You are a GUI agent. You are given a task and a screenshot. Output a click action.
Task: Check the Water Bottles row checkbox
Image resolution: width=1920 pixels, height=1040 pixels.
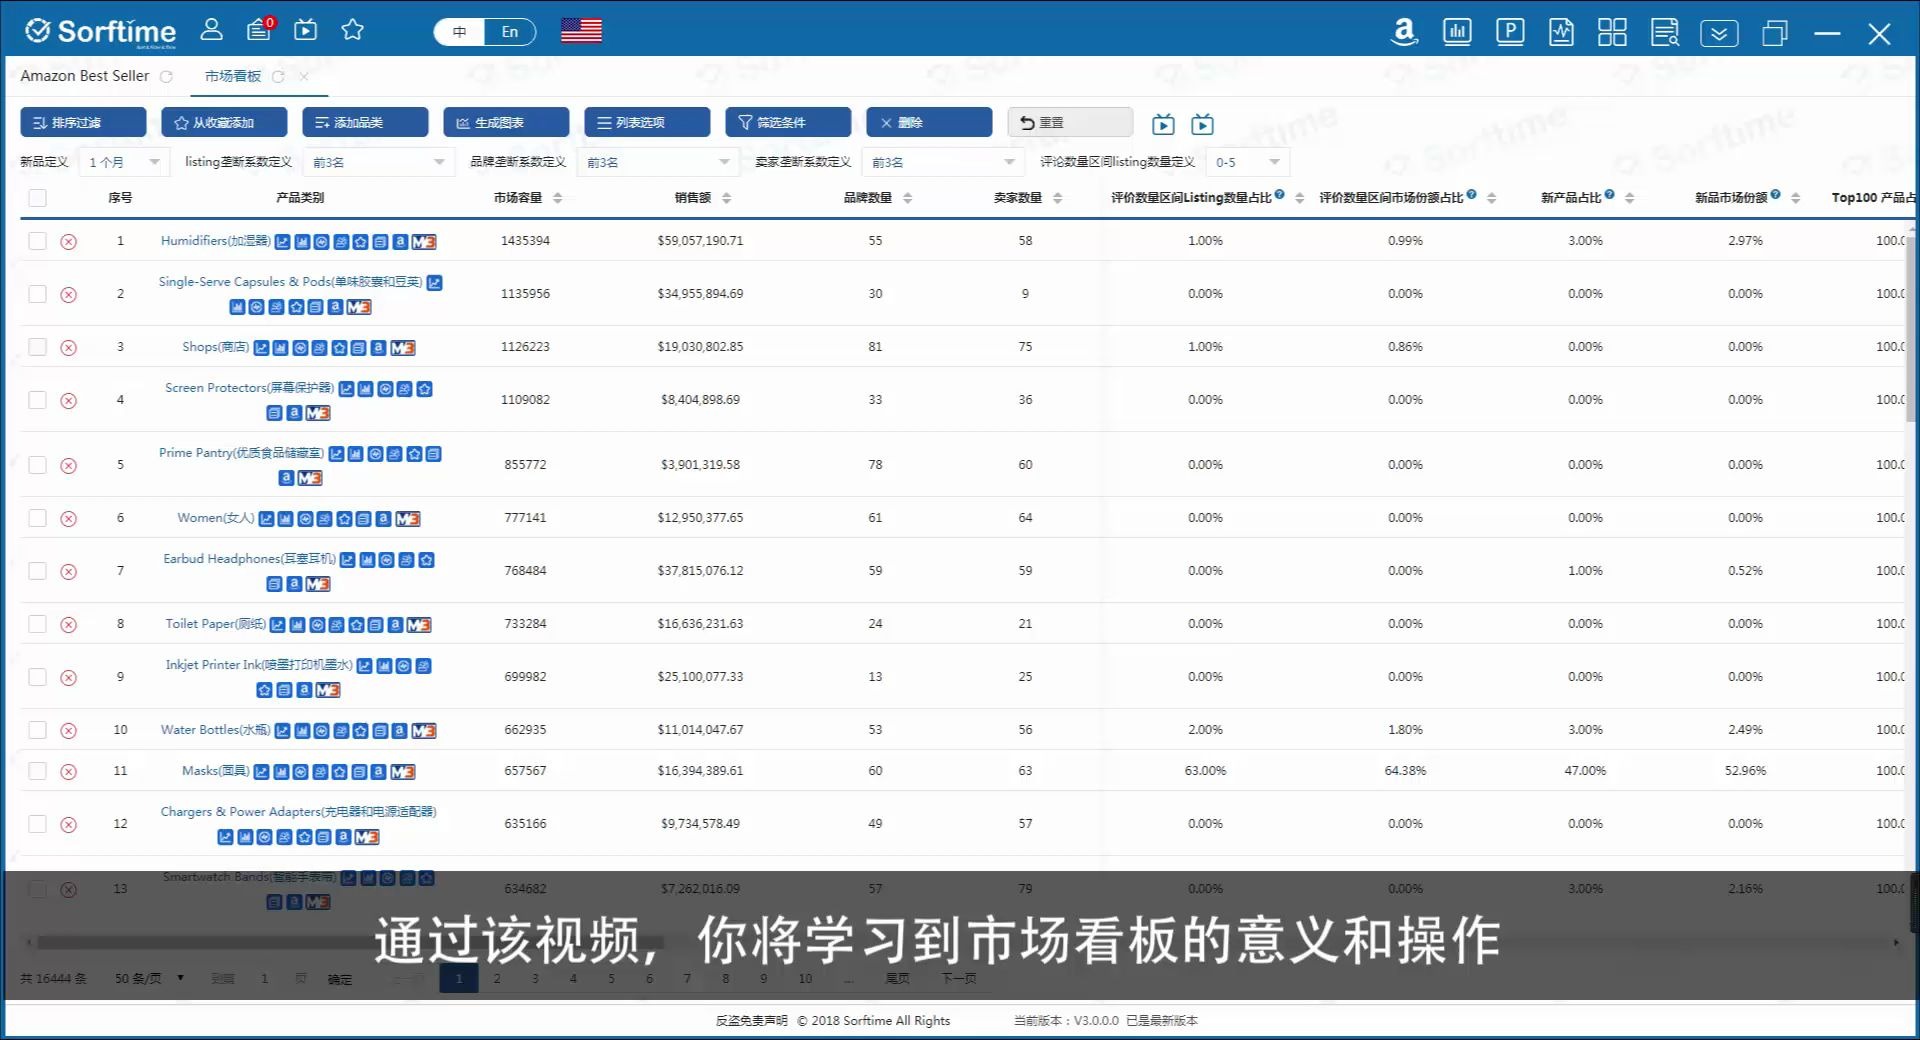tap(38, 730)
